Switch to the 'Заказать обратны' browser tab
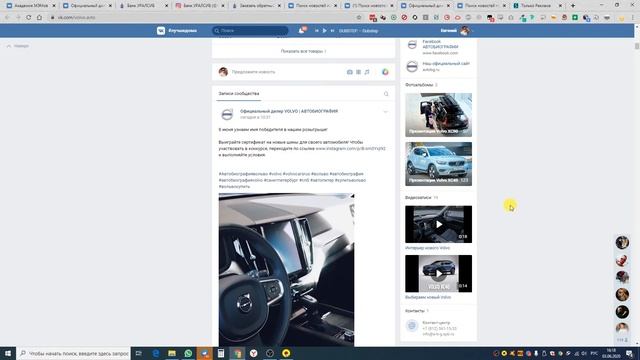The image size is (640, 360). point(255,6)
